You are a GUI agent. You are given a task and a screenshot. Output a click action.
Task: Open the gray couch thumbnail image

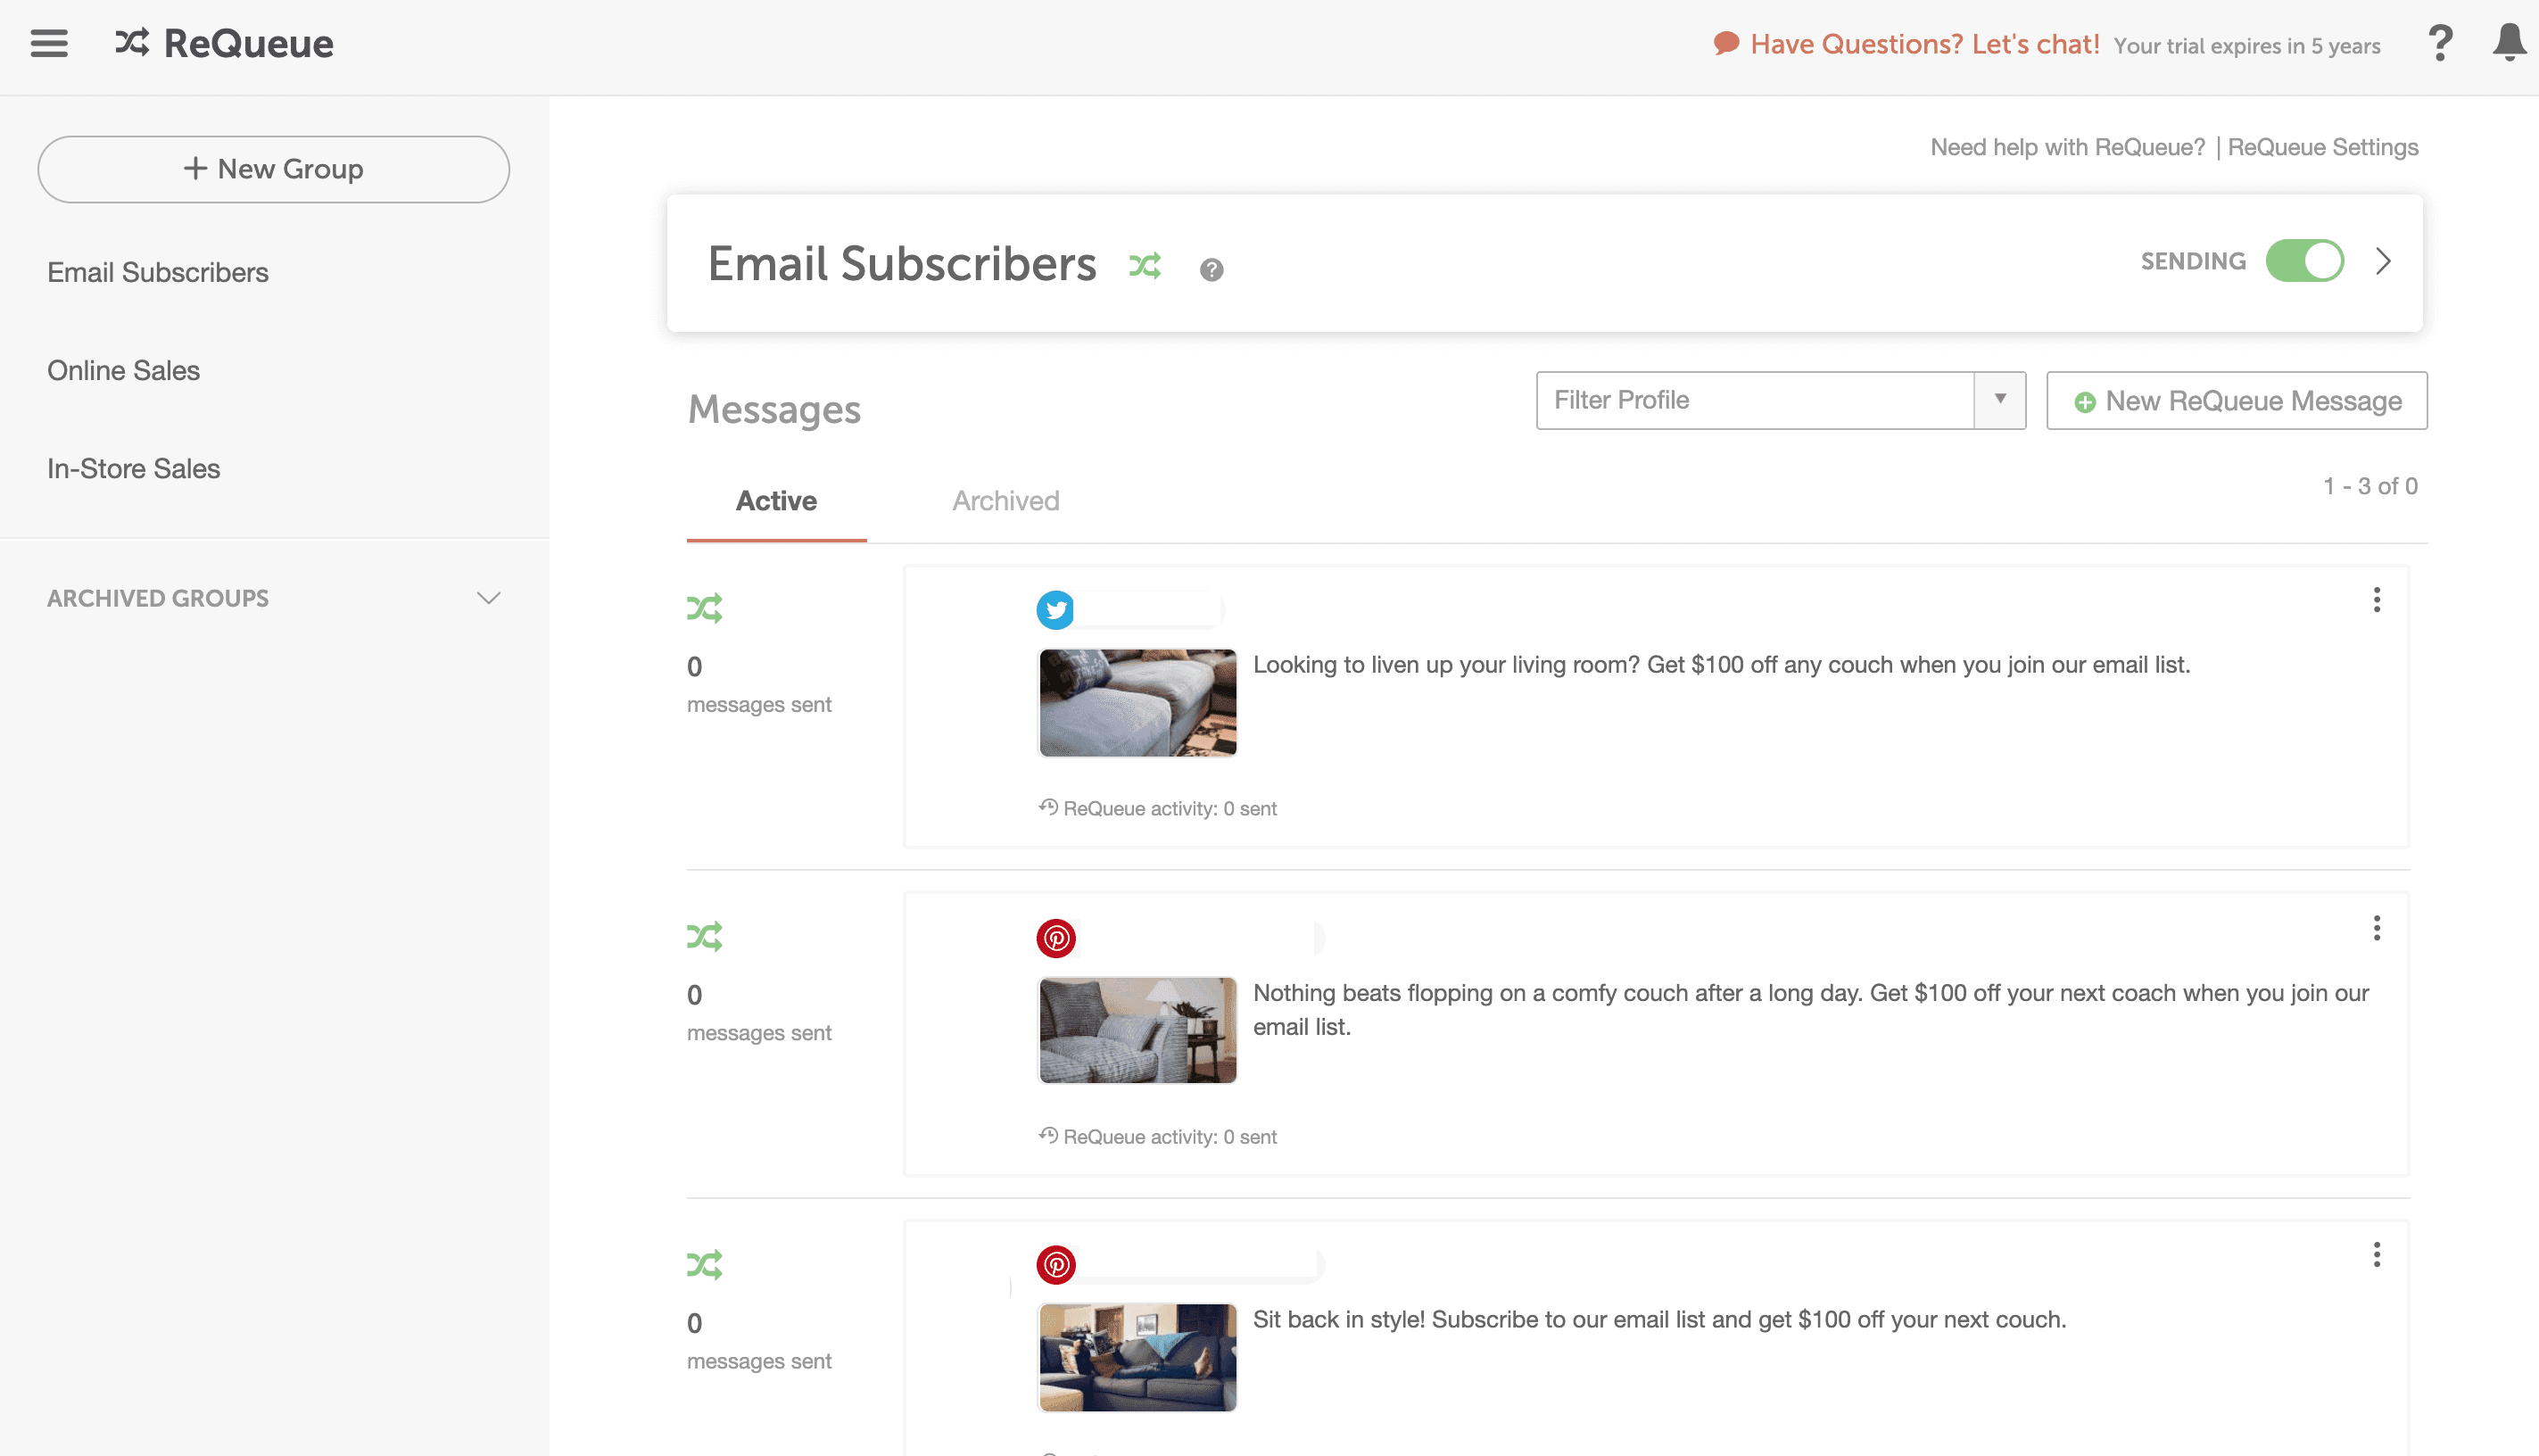coord(1137,702)
